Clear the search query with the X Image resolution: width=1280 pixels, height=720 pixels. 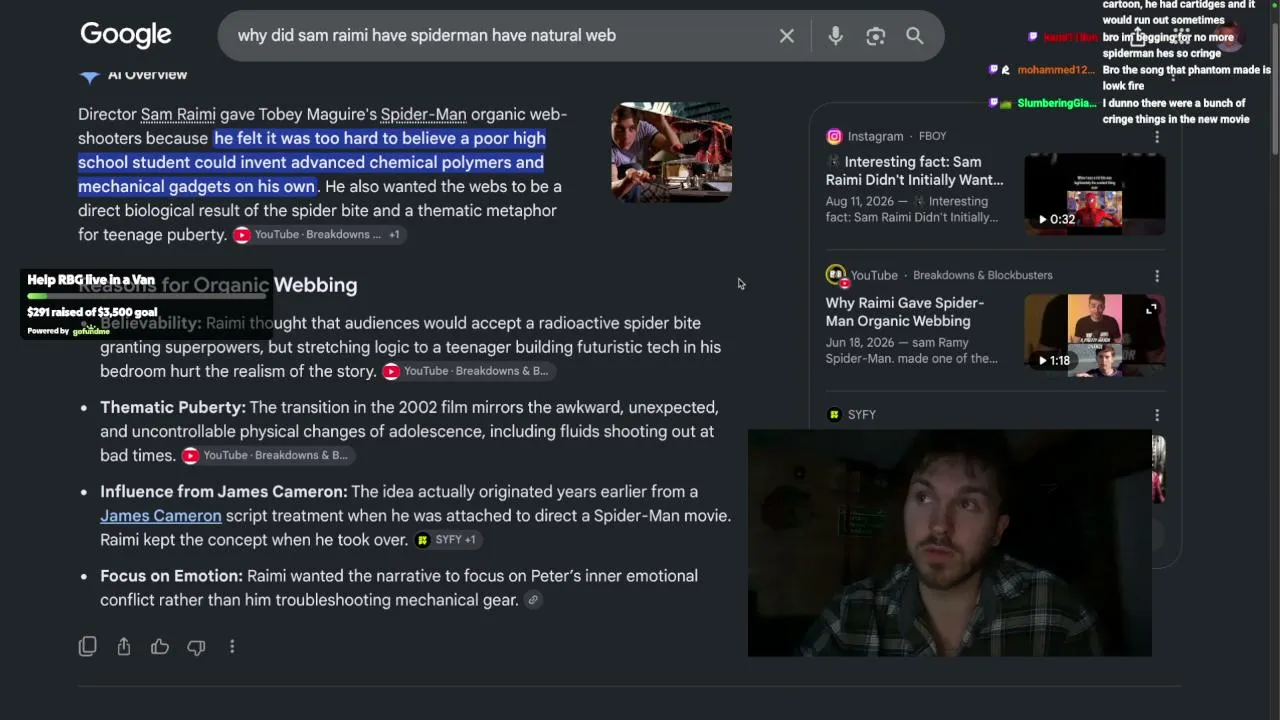(787, 36)
